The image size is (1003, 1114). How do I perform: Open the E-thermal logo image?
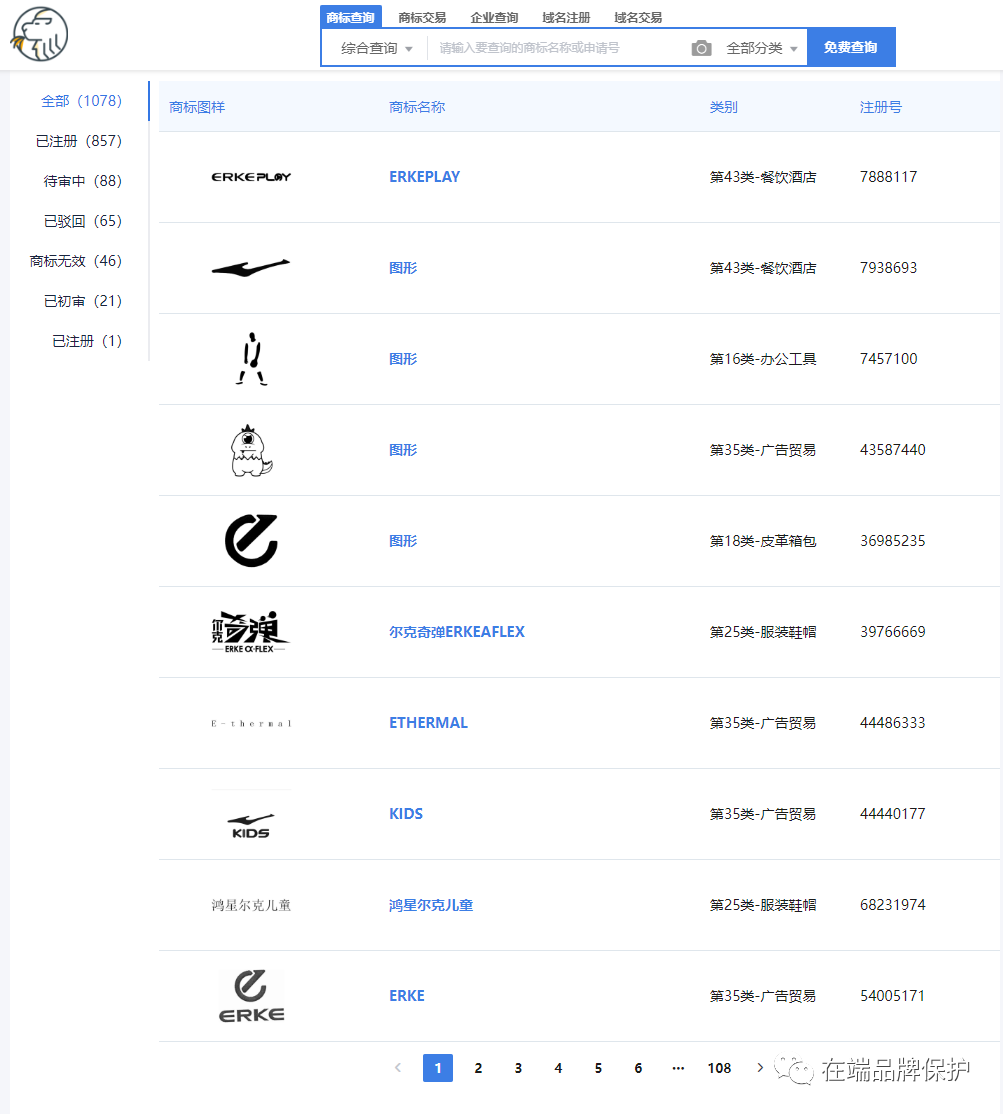click(251, 723)
